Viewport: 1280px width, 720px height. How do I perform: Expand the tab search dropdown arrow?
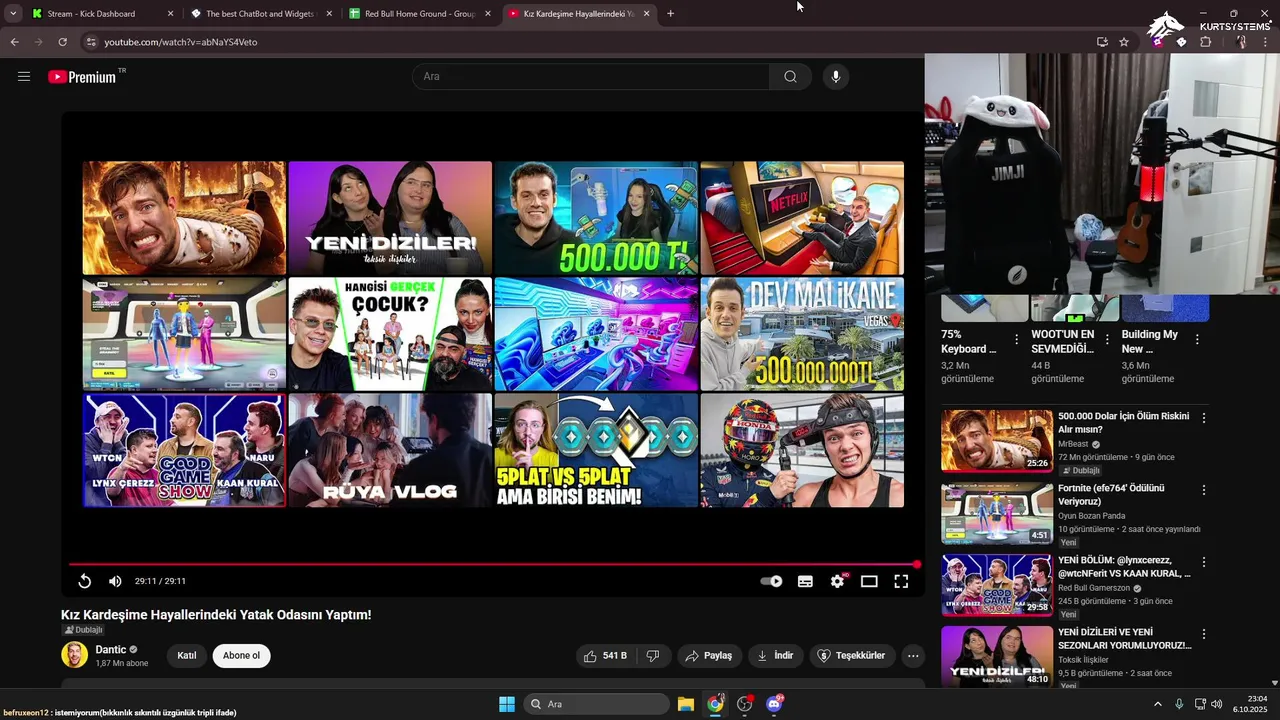13,14
